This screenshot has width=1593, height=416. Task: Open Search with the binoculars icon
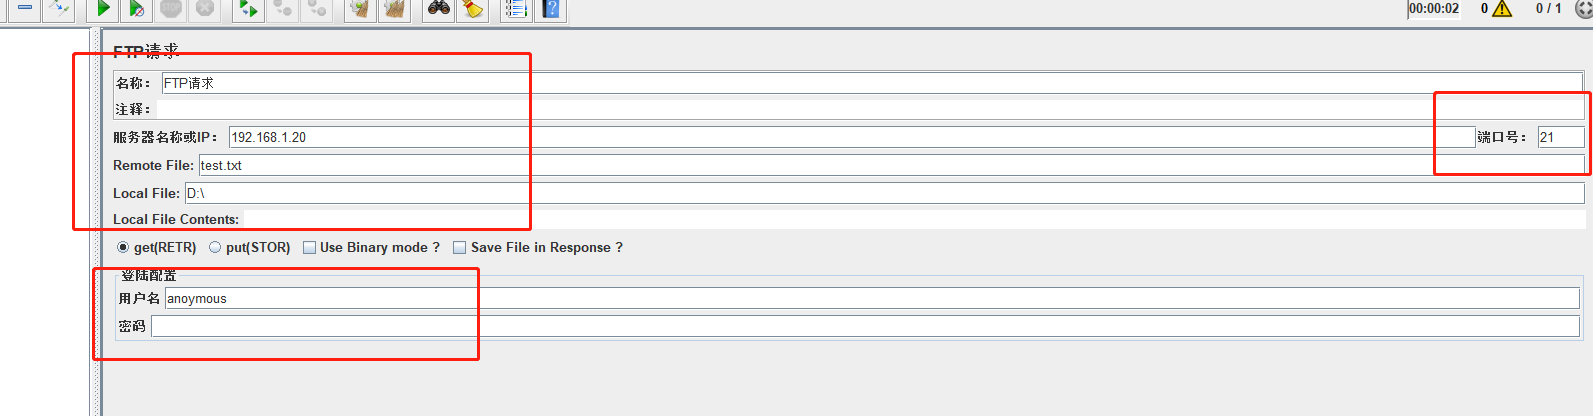click(x=438, y=9)
